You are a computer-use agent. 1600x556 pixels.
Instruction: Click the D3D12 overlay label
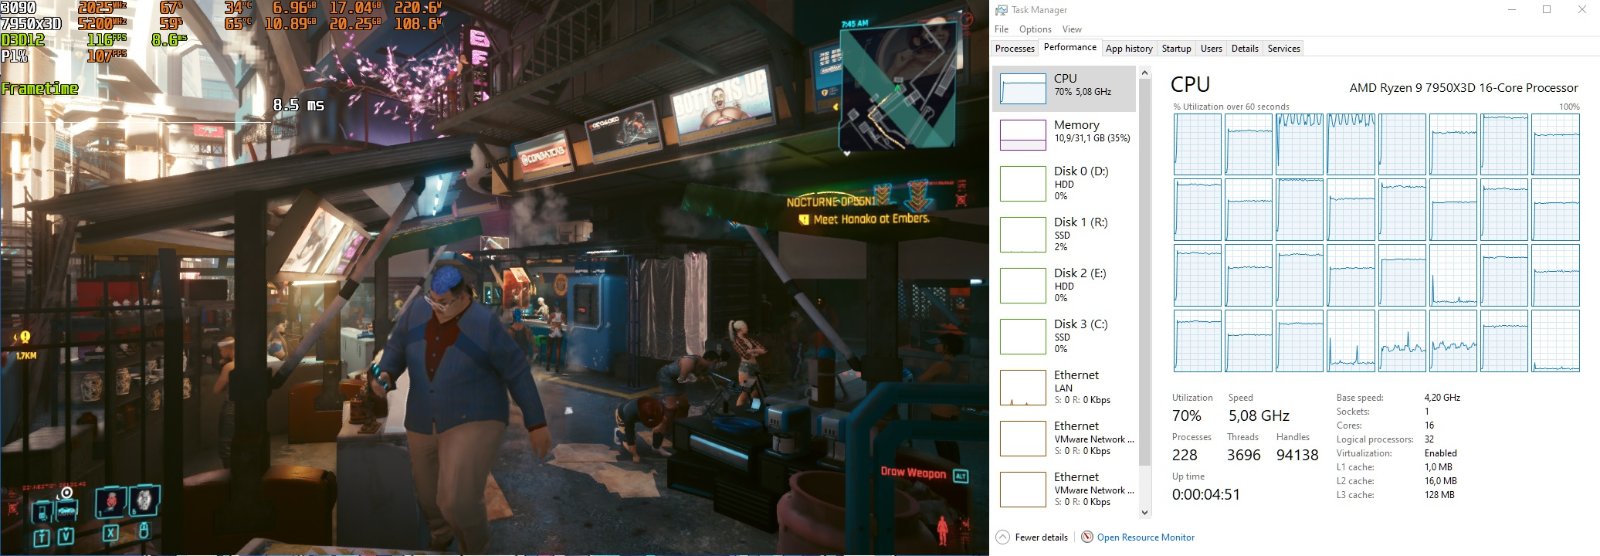click(23, 40)
